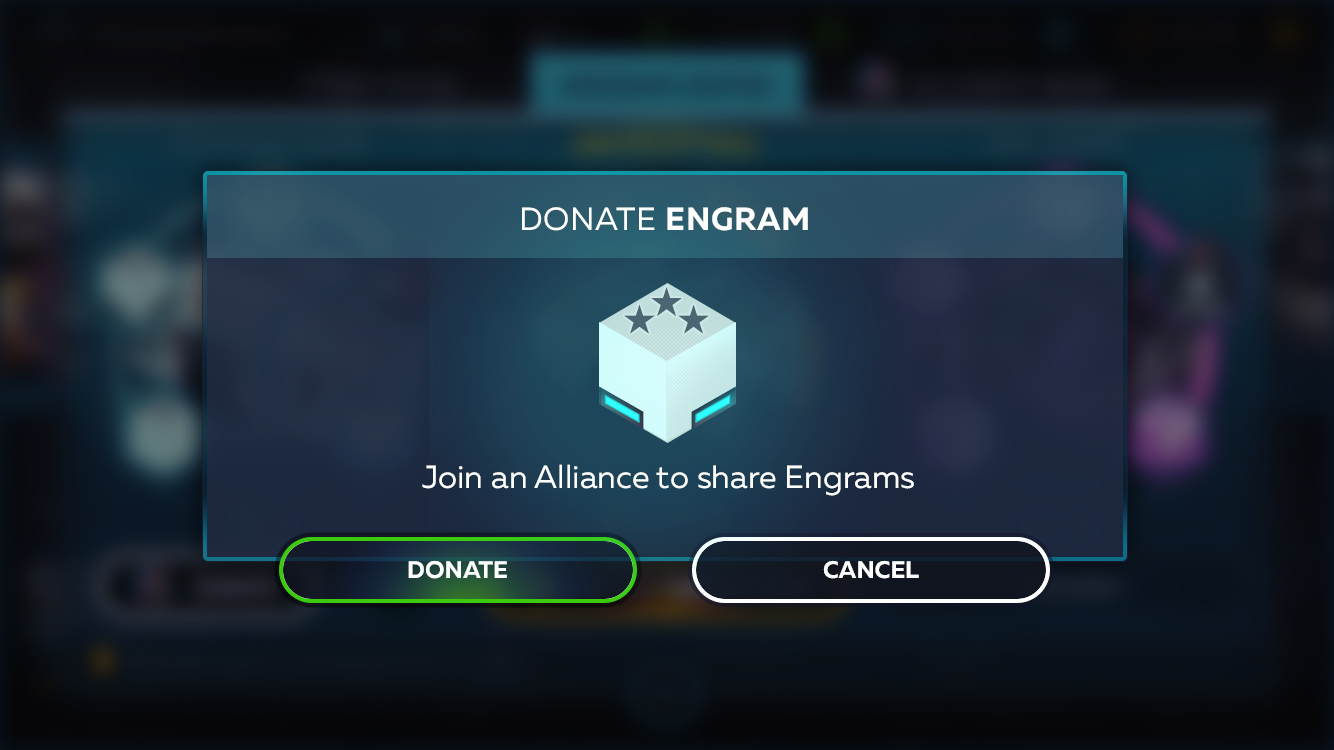This screenshot has height=750, width=1334.
Task: Click the blurred small yellow icon in the background
Action: [x=102, y=661]
